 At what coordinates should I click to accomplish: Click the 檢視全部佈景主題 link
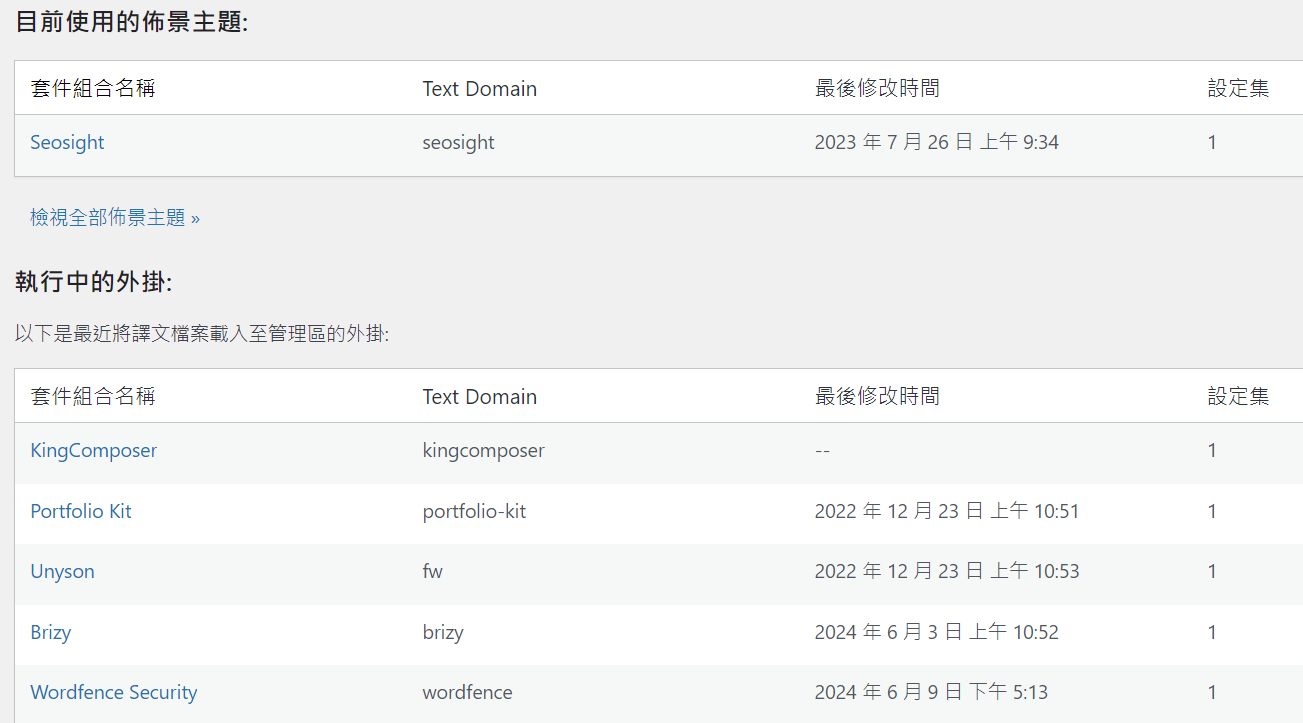(115, 217)
